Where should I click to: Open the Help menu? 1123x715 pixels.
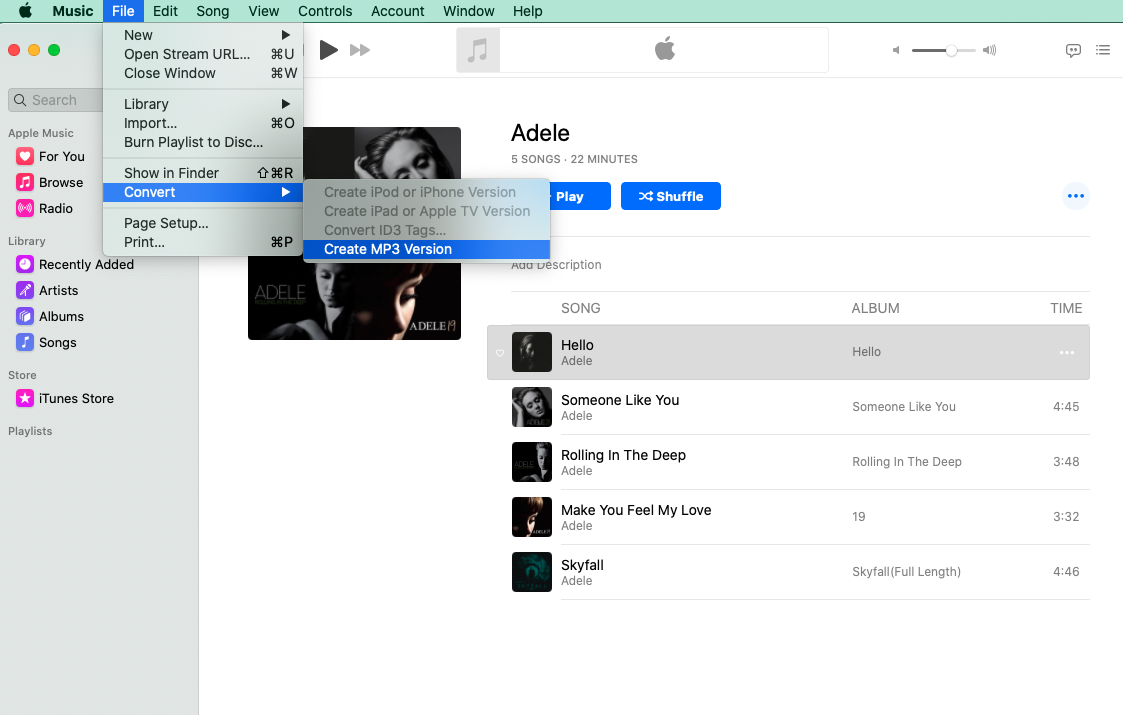(x=528, y=11)
